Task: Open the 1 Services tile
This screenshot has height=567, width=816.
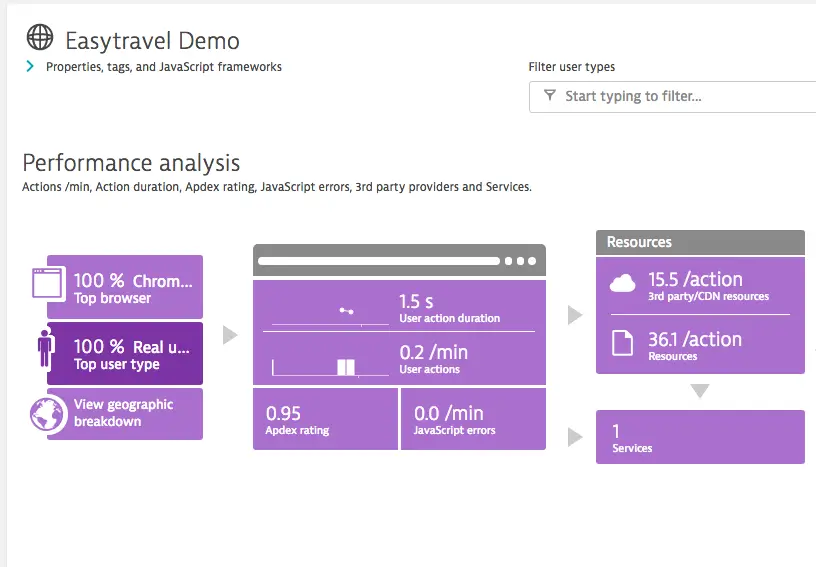Action: click(x=700, y=437)
